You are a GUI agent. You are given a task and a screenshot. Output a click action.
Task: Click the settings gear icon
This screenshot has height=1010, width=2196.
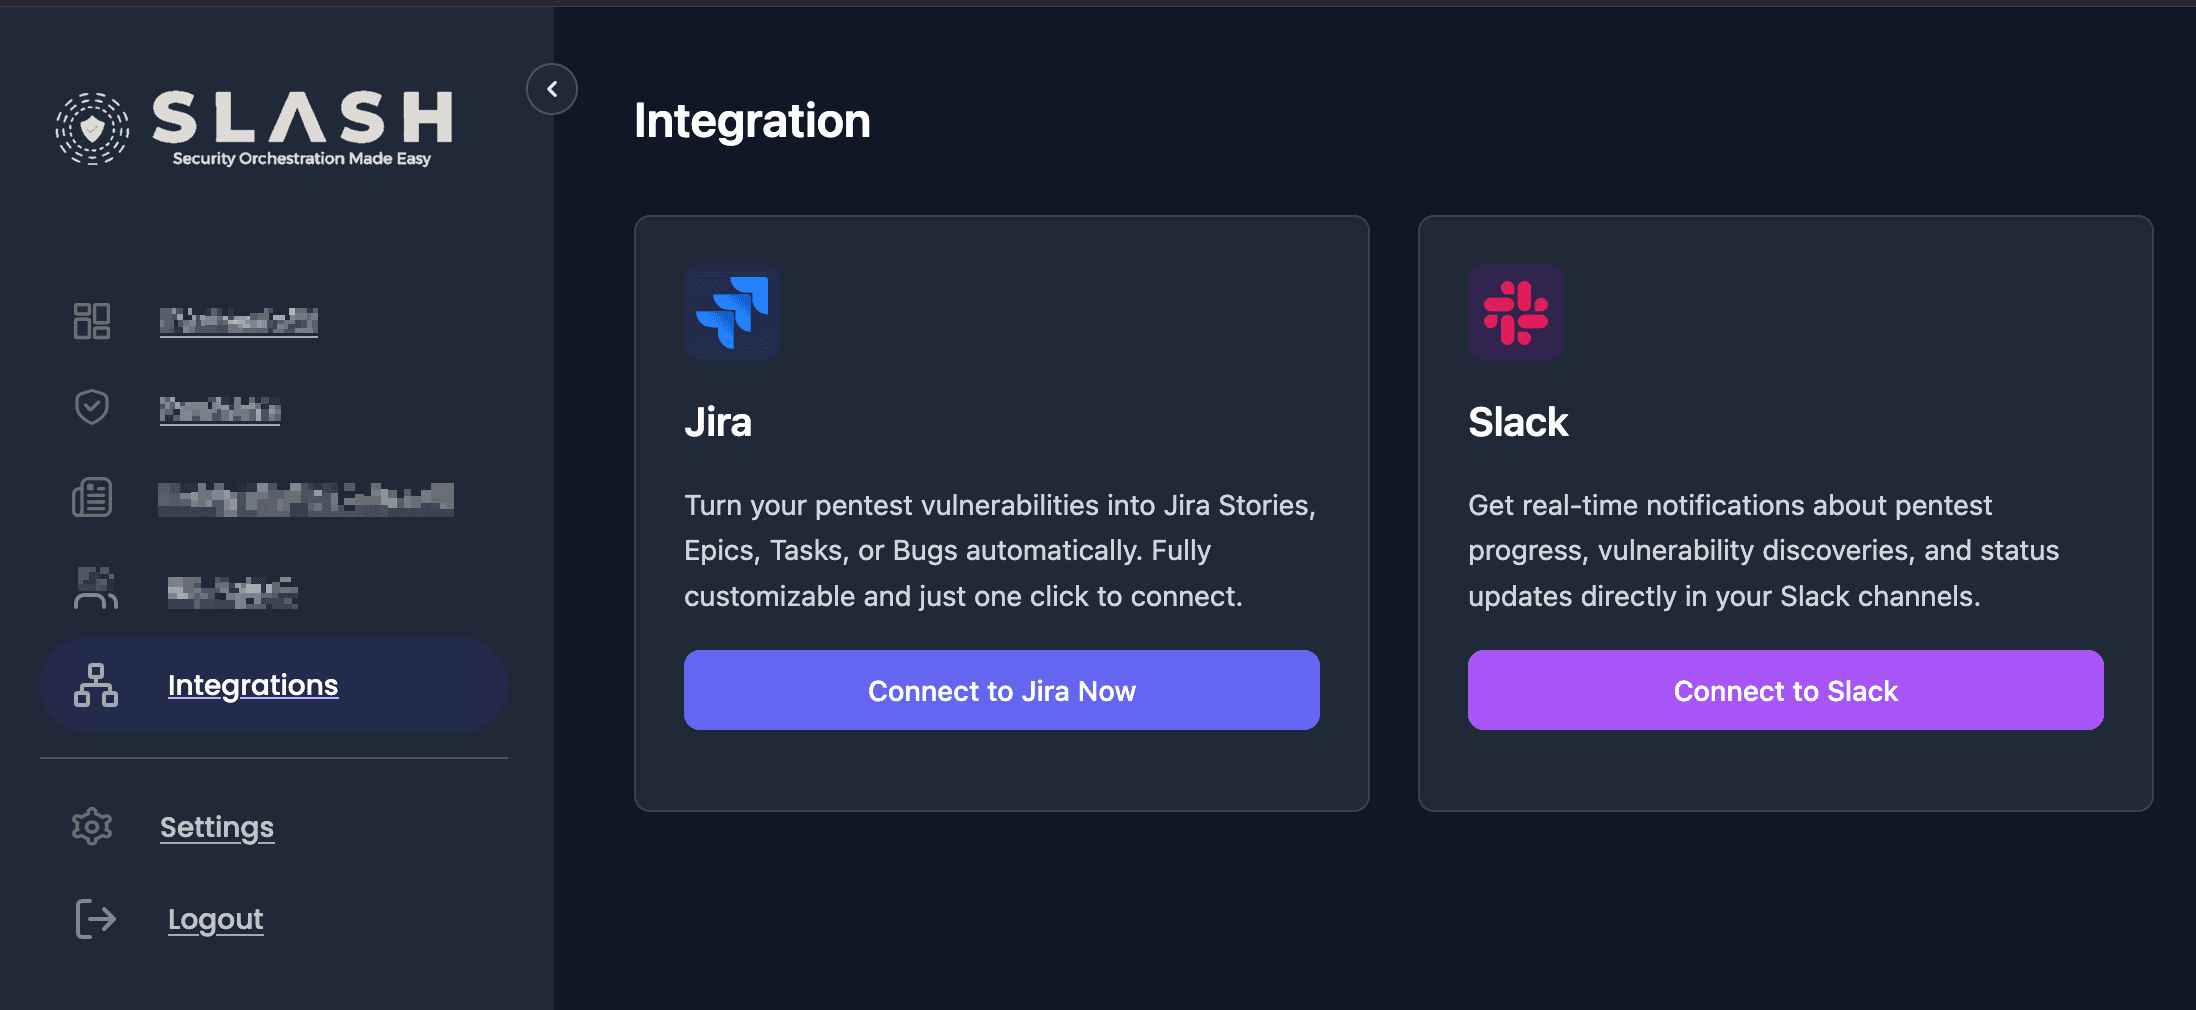point(91,826)
